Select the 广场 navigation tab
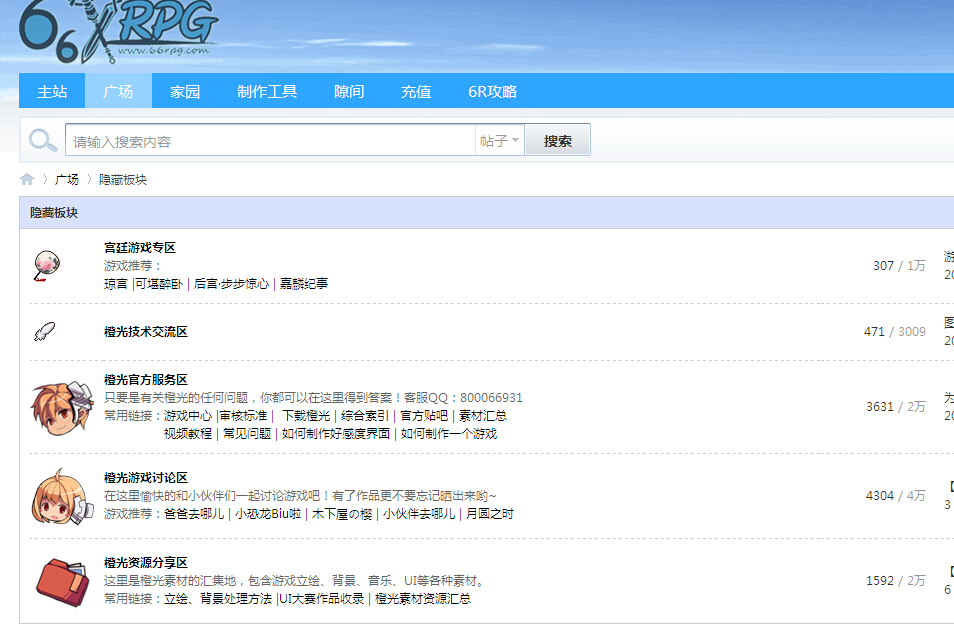Image resolution: width=954 pixels, height=633 pixels. [118, 91]
